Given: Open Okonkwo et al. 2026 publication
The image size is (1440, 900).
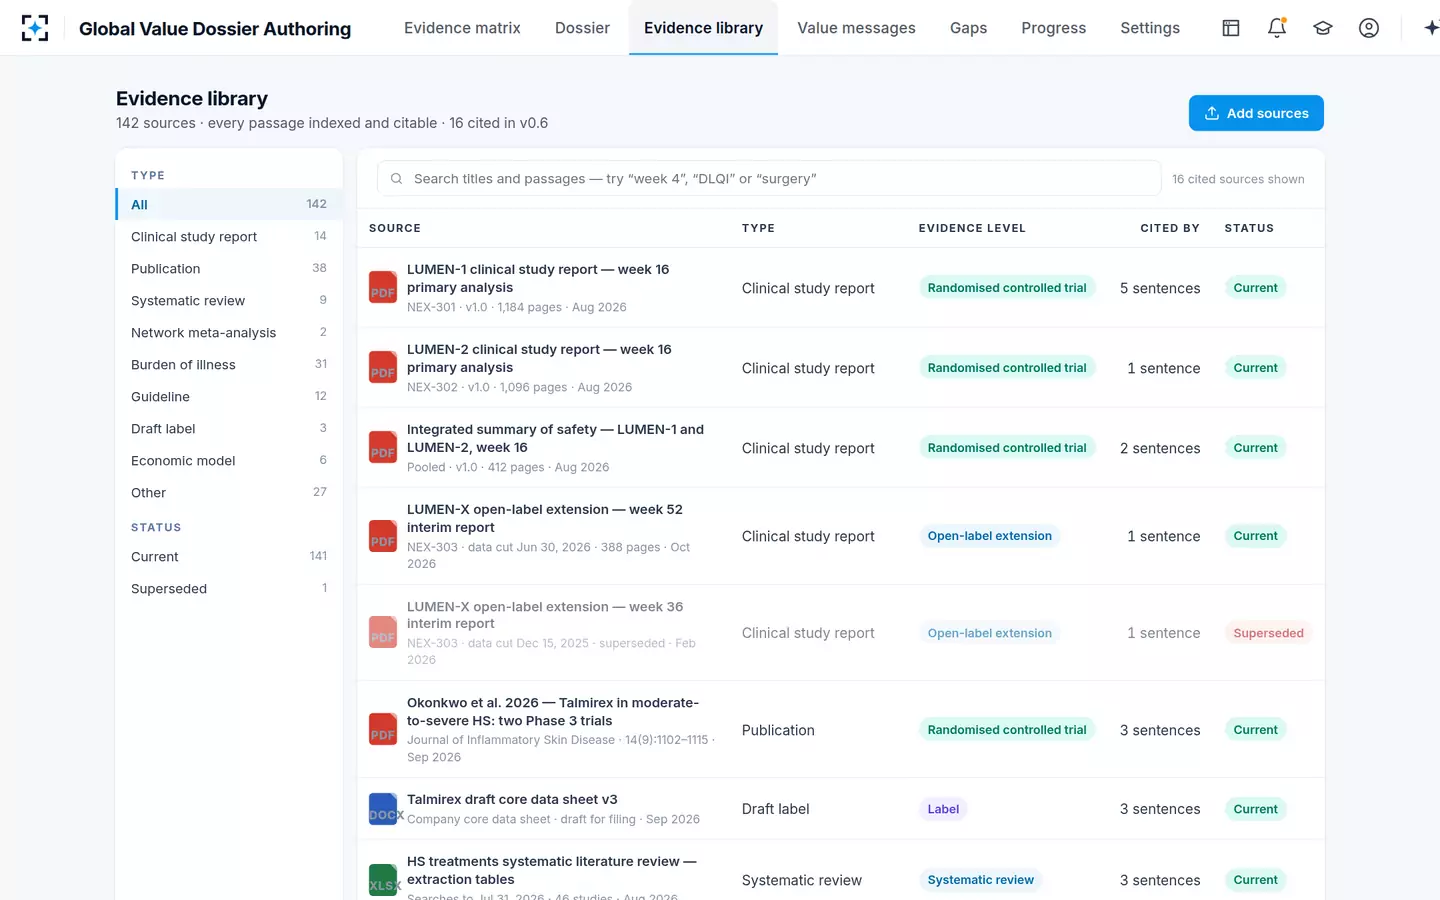Looking at the screenshot, I should [x=553, y=711].
